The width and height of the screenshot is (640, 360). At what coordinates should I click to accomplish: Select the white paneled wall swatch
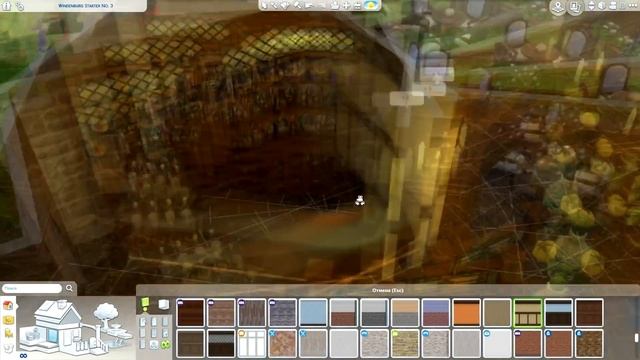(251, 344)
